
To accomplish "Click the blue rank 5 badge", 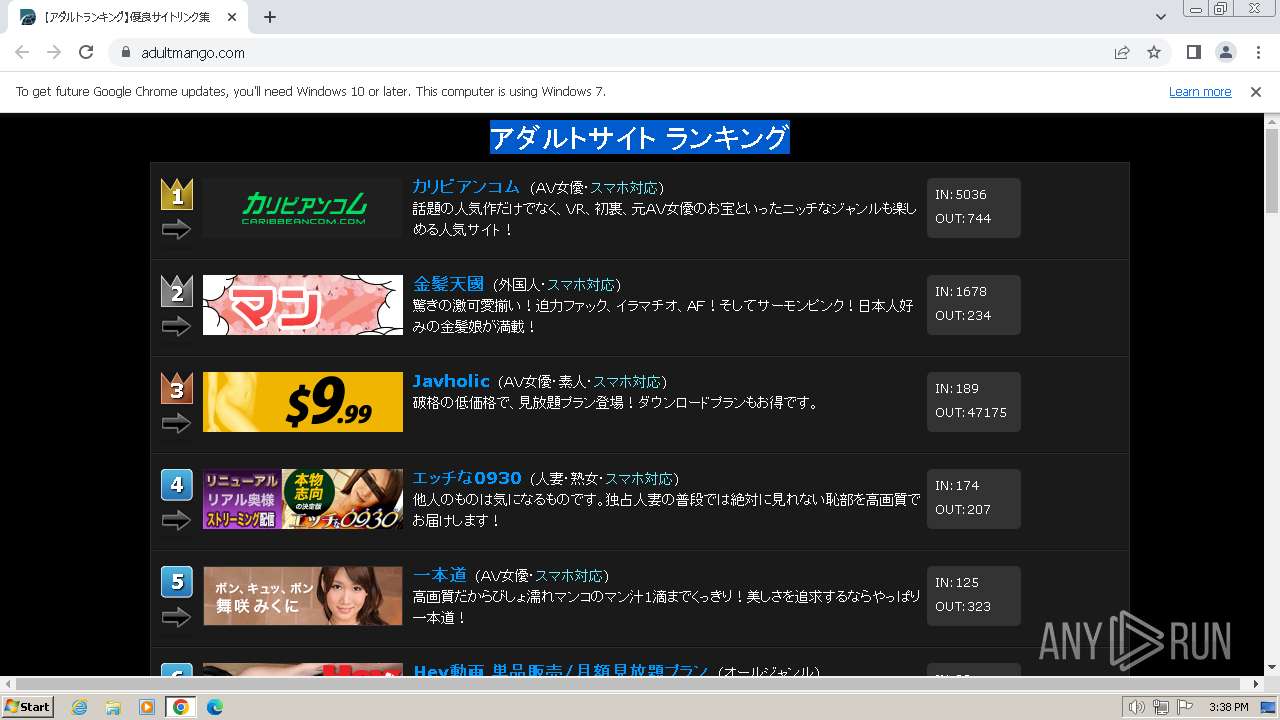I will pyautogui.click(x=177, y=582).
